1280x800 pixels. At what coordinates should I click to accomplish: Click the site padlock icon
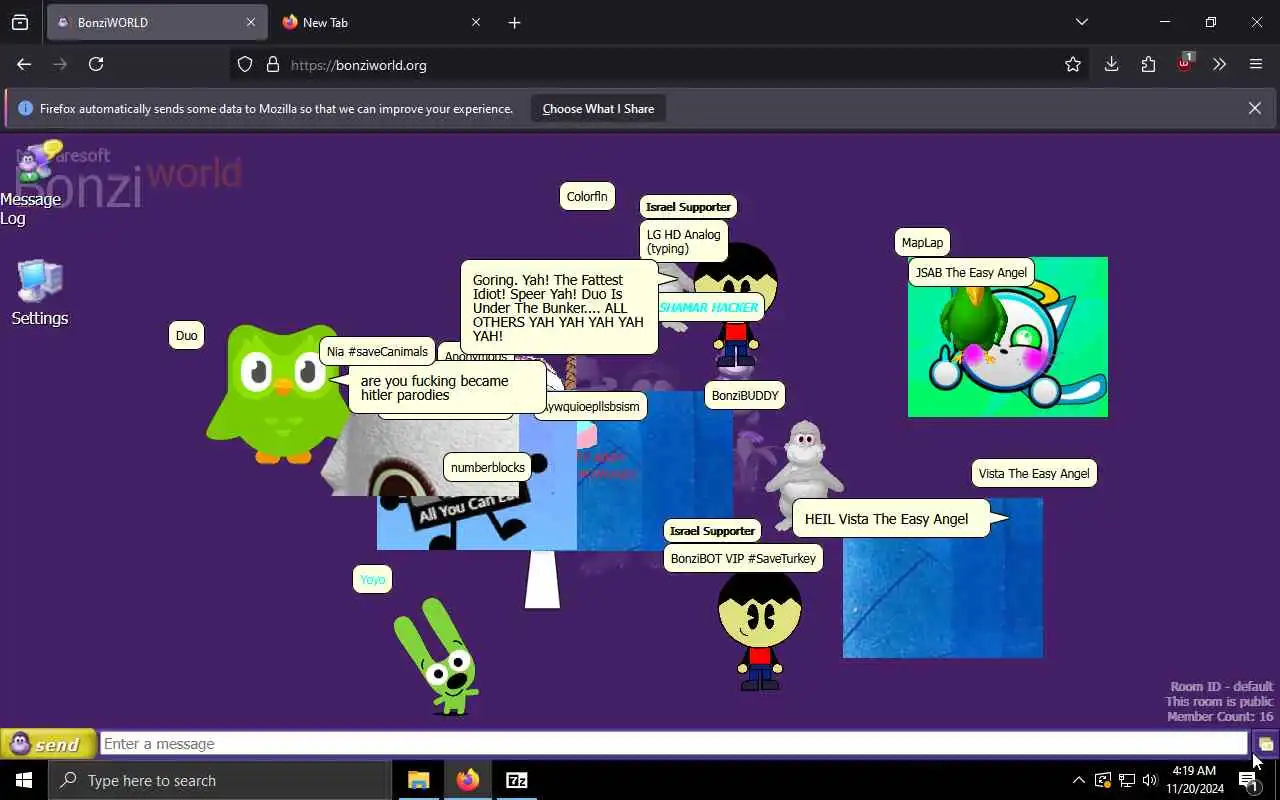[x=273, y=65]
